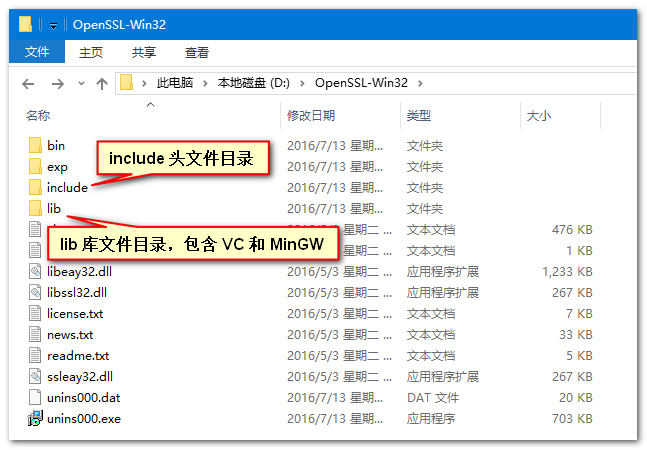The width and height of the screenshot is (647, 450).
Task: Click the 应用程序 type of unins000.exe
Action: (431, 419)
